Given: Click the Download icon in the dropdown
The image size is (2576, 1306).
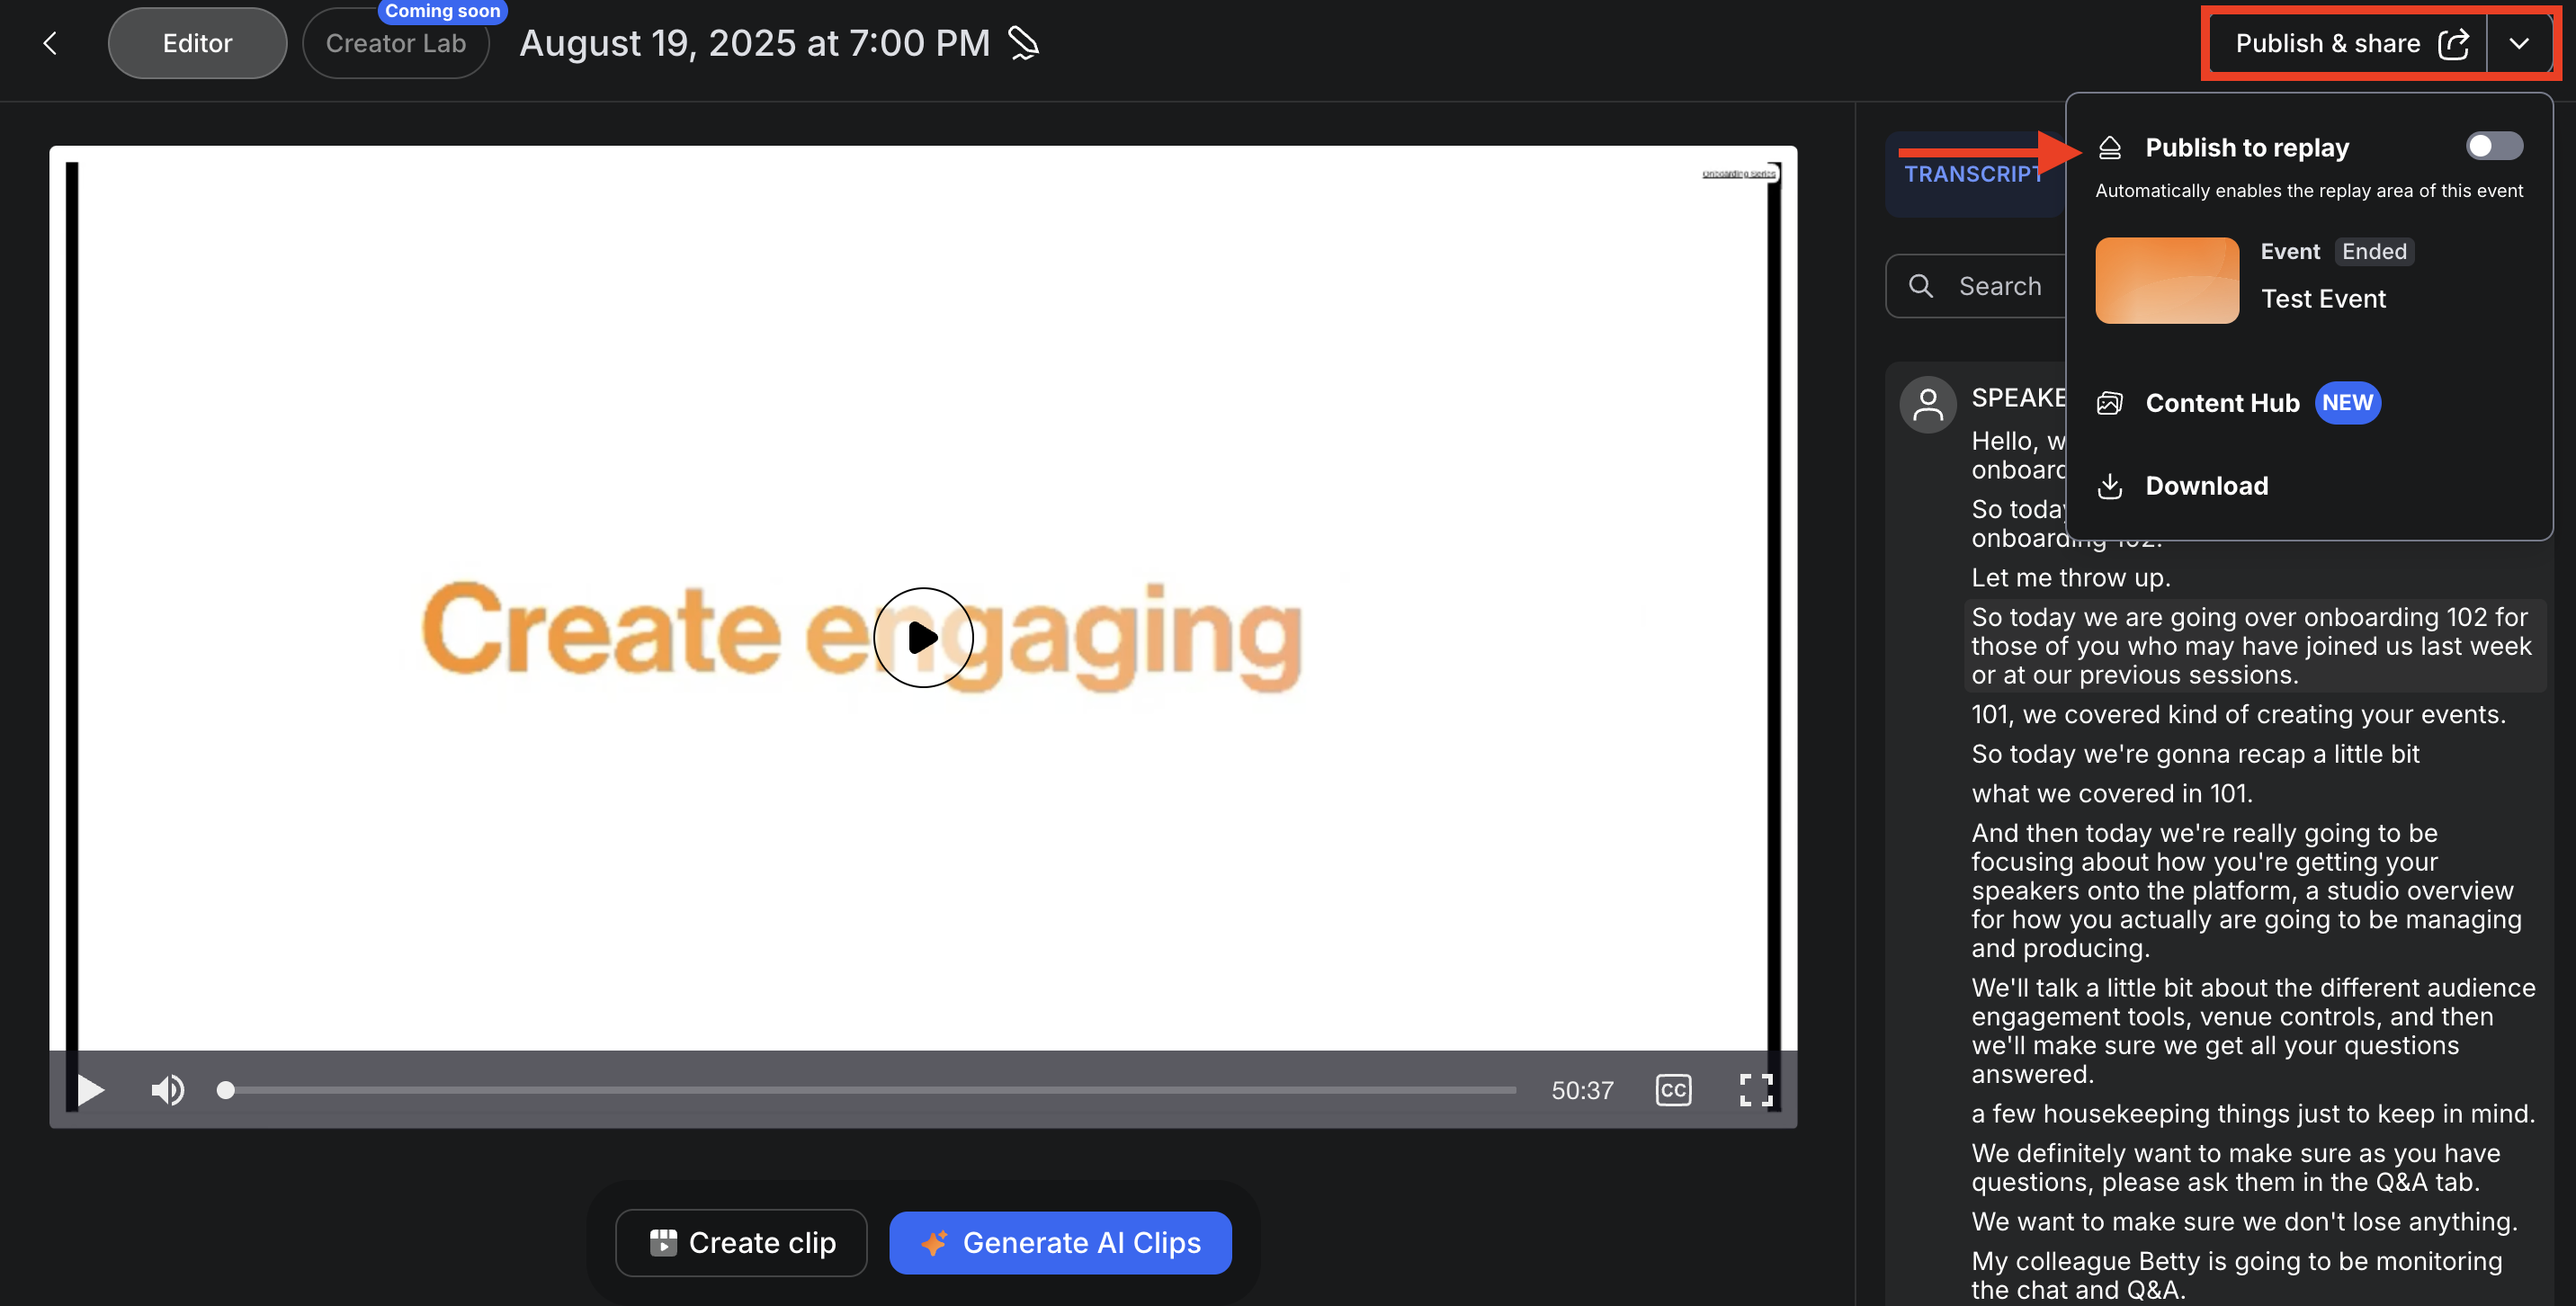Looking at the screenshot, I should click(2109, 486).
